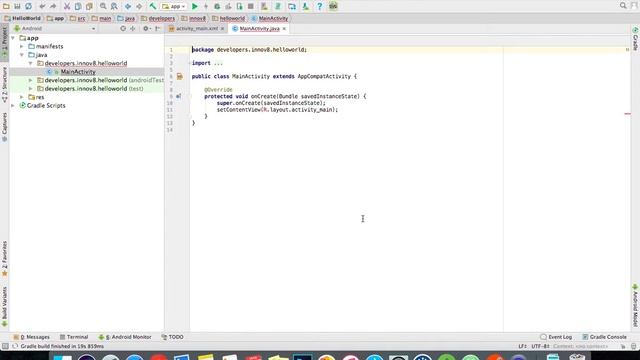640x360 pixels.
Task: Click the Redo toolbar arrow
Action: (x=53, y=6)
